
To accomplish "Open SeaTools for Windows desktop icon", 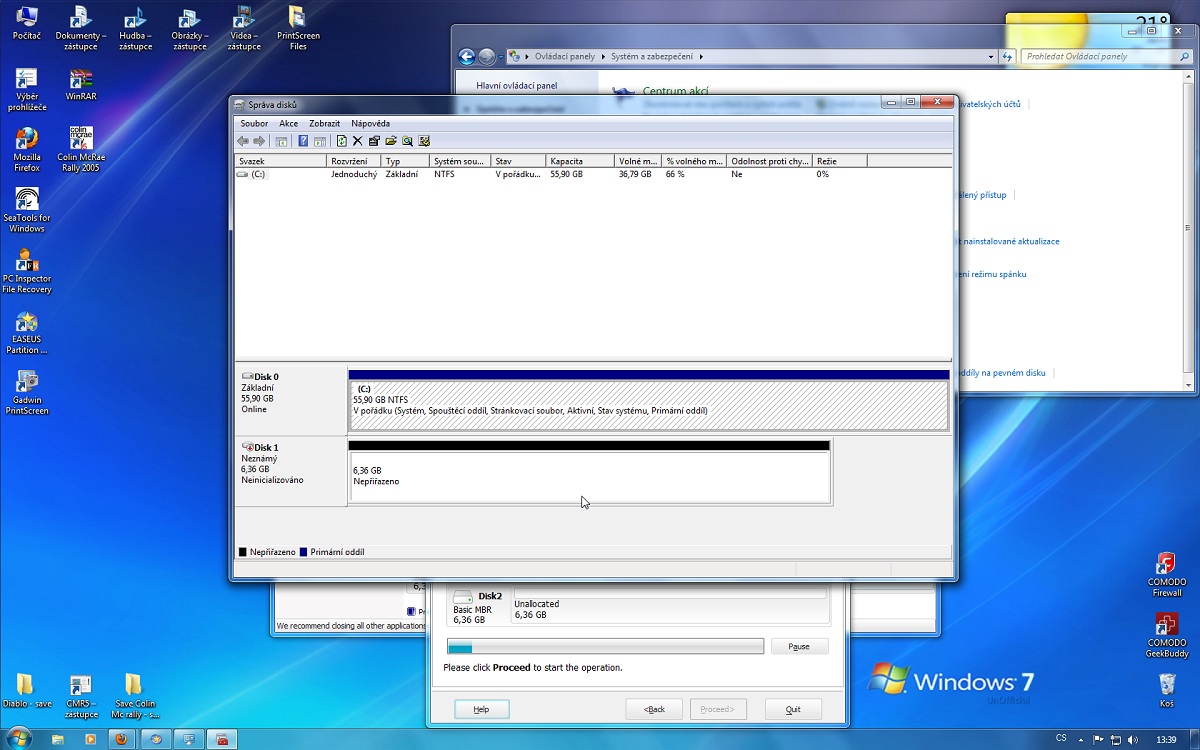I will click(27, 210).
